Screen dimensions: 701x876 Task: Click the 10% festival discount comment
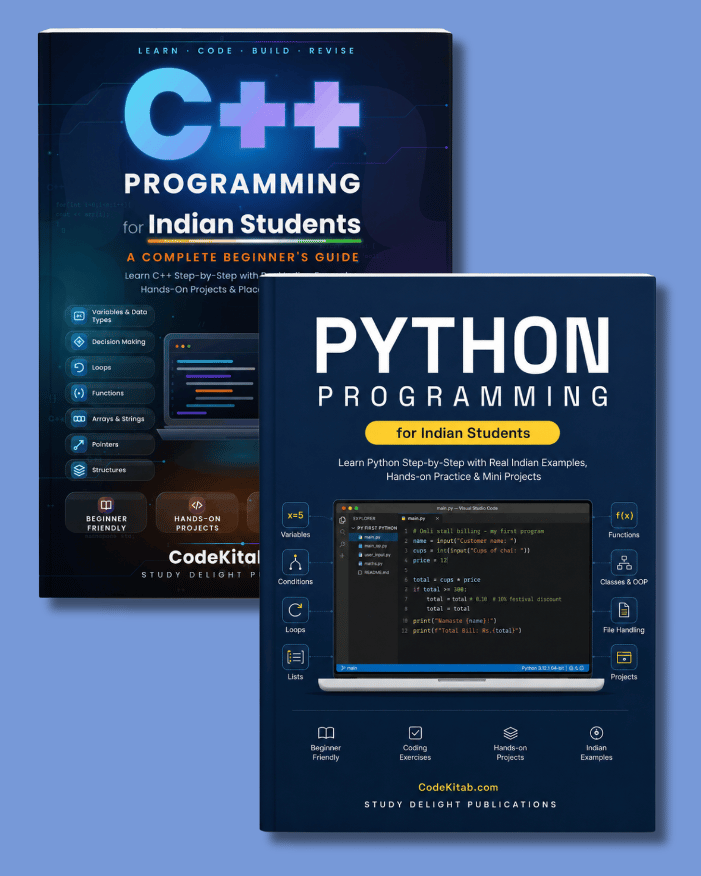526,599
